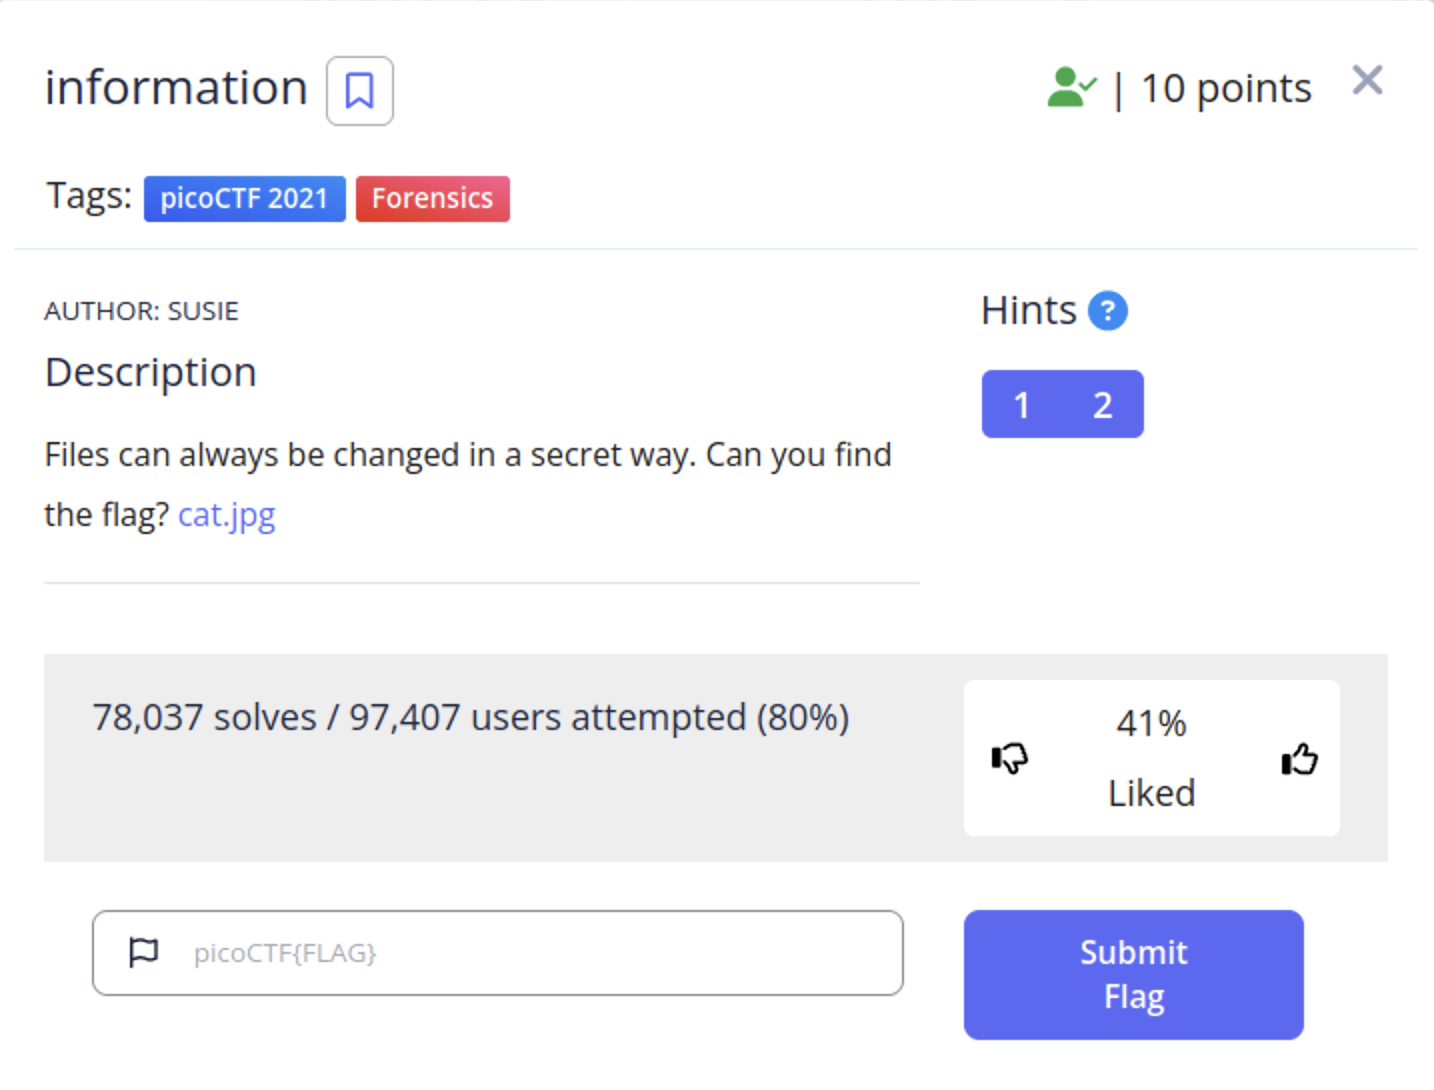Click the bookmark icon next to the challenge title
This screenshot has height=1090, width=1434.
359,90
